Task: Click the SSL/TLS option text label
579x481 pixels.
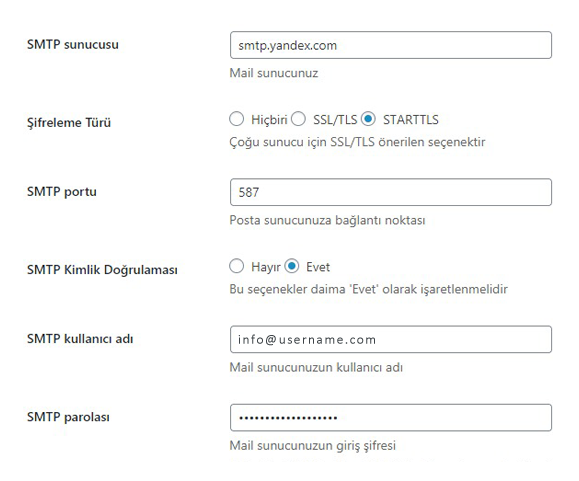Action: point(335,120)
